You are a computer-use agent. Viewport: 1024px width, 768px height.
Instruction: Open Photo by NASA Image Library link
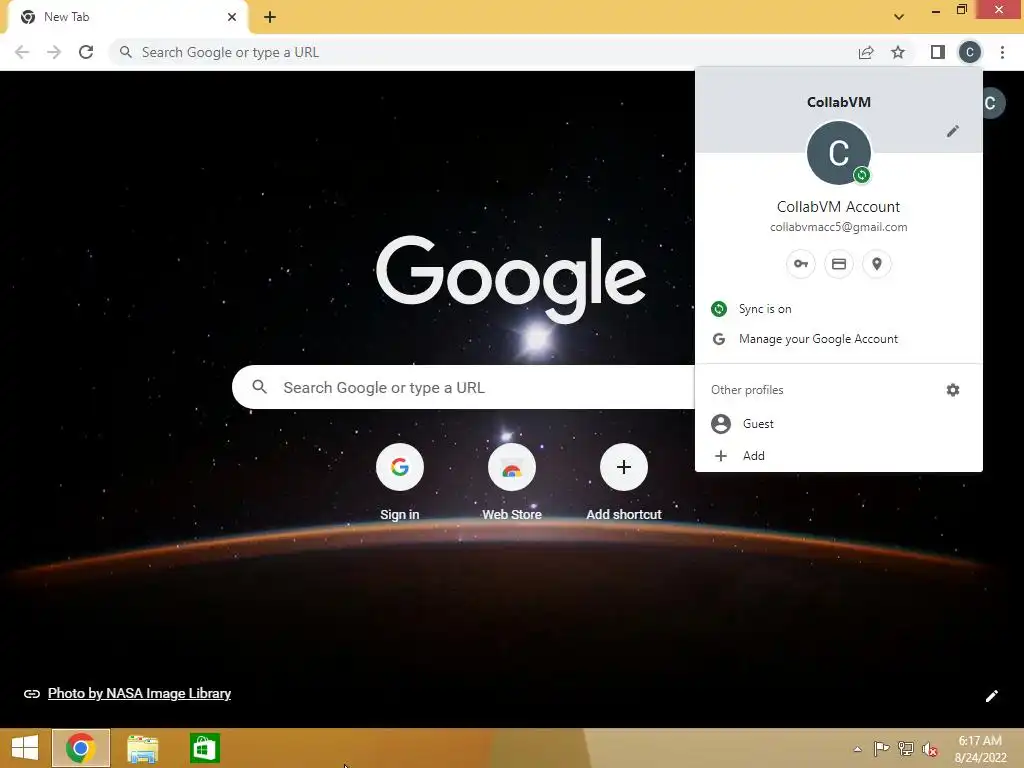click(x=139, y=694)
